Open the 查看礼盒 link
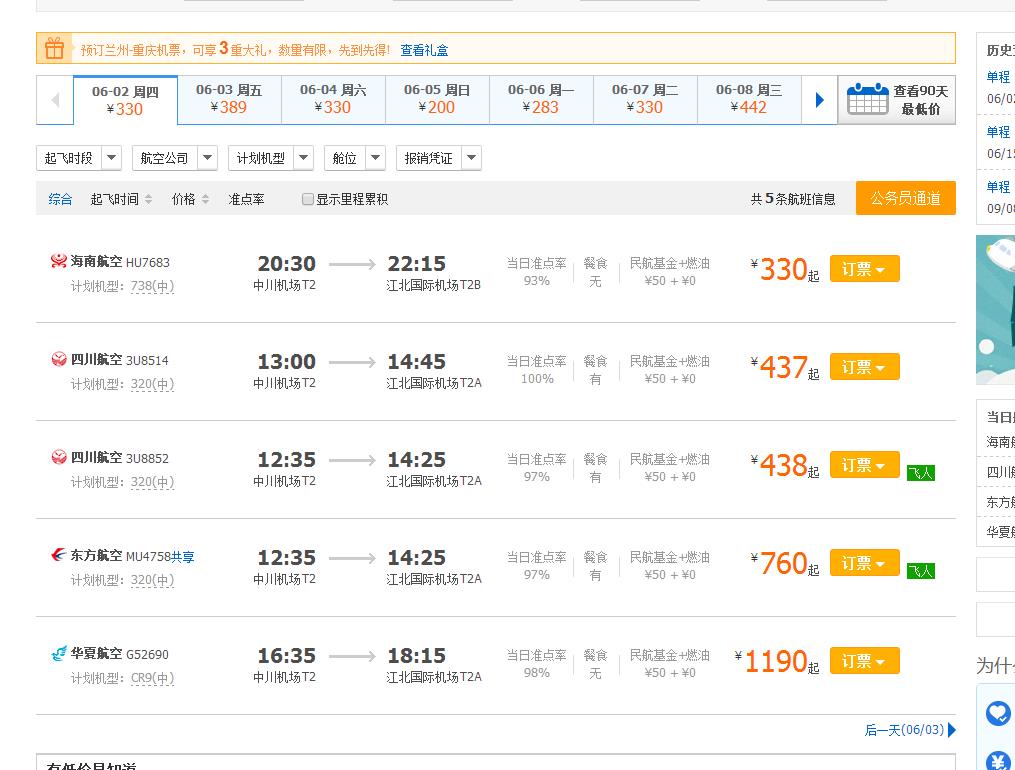Viewport: 1015px width, 770px height. coord(424,50)
